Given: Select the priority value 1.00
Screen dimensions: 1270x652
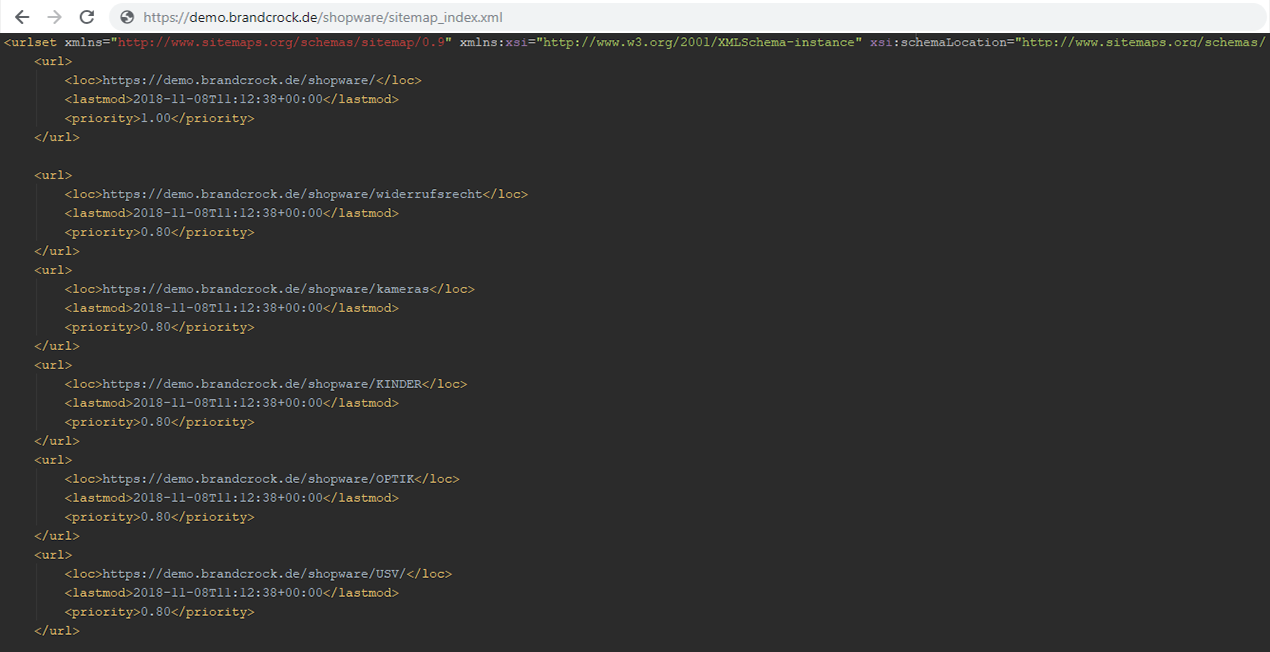Looking at the screenshot, I should pos(157,118).
